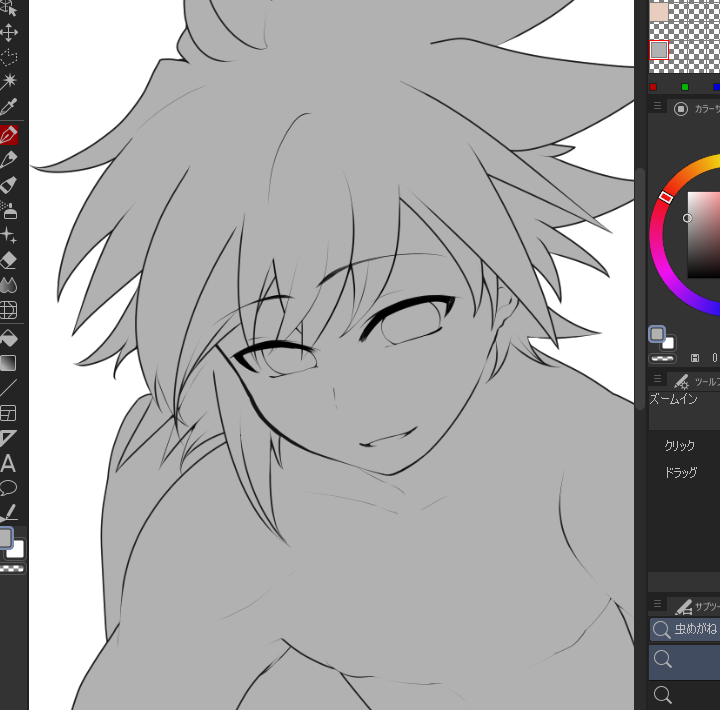Image resolution: width=720 pixels, height=710 pixels.
Task: Select the Balloon speech bubble tool
Action: pos(9,488)
